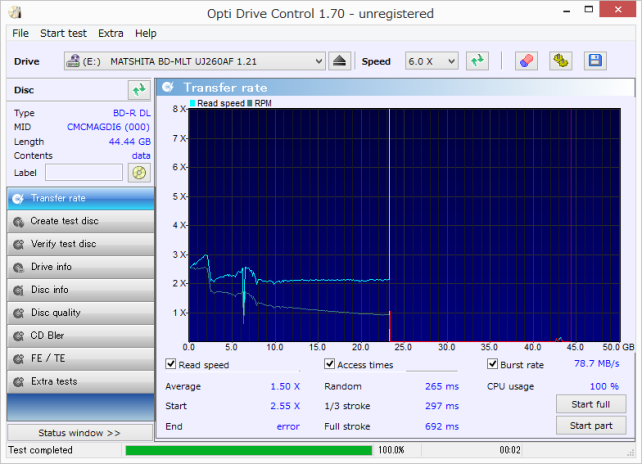Click the Random access value 265 ms

tap(442, 387)
